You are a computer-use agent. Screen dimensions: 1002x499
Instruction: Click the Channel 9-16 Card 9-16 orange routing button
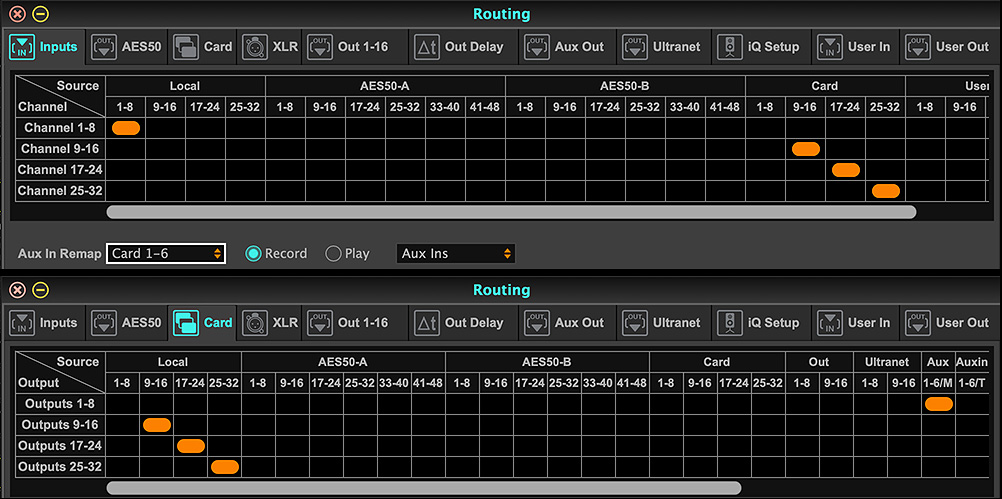pyautogui.click(x=805, y=149)
